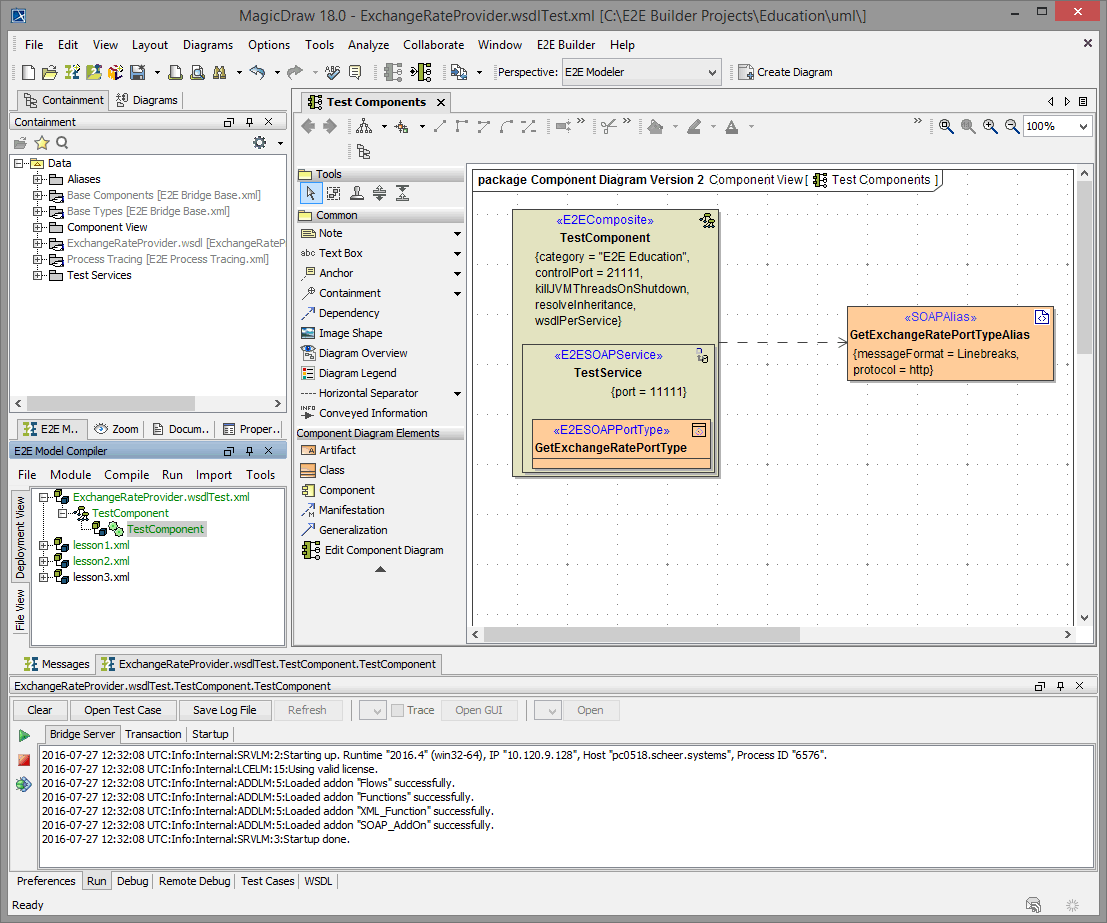This screenshot has height=923, width=1107.
Task: Open the E2E Builder menu
Action: tap(565, 45)
